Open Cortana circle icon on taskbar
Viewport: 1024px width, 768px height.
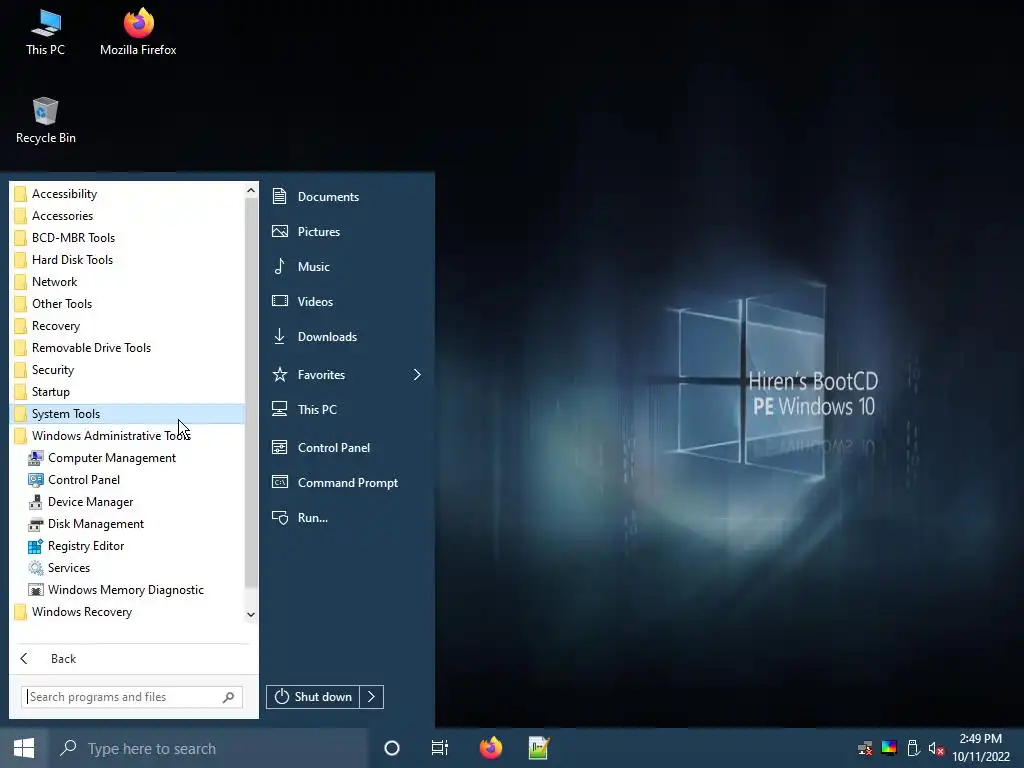pyautogui.click(x=392, y=748)
